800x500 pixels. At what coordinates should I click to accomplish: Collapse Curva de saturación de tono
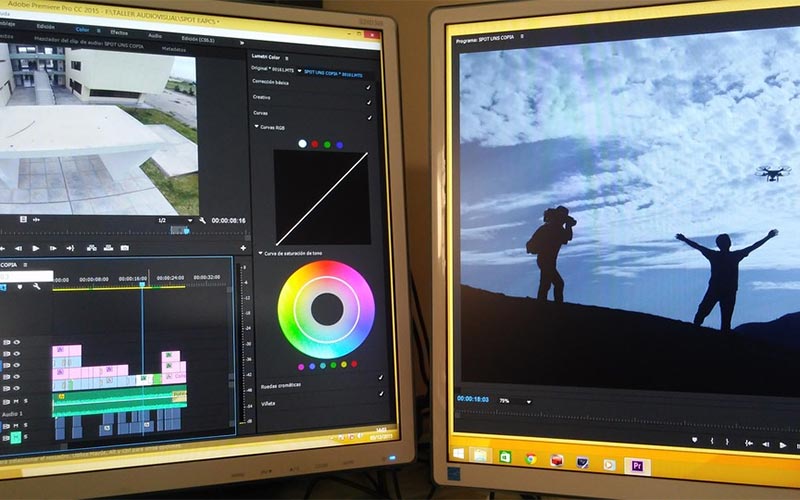[260, 253]
